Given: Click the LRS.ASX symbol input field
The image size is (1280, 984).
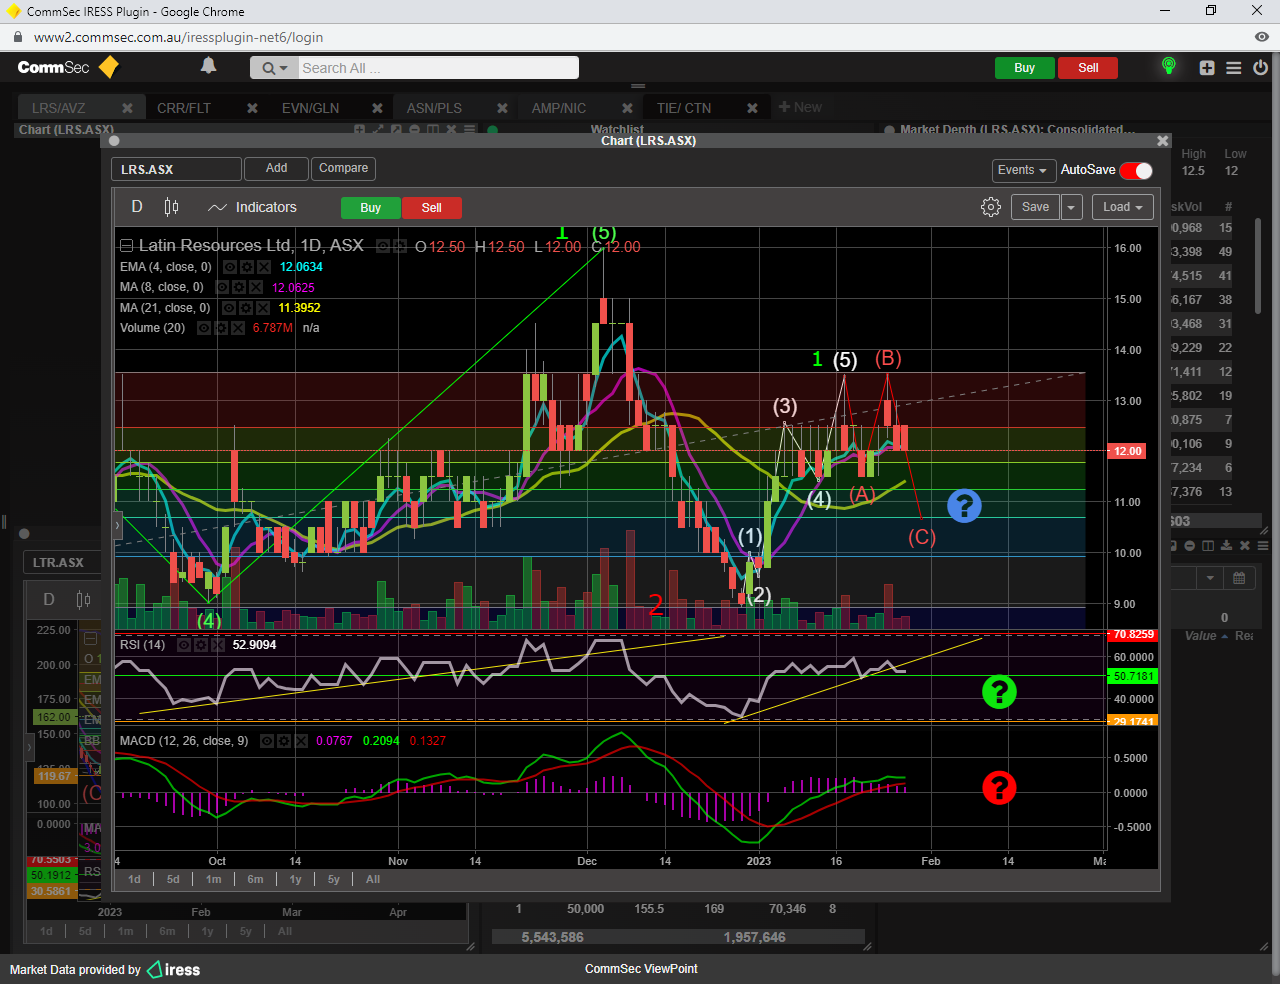Looking at the screenshot, I should pos(176,169).
